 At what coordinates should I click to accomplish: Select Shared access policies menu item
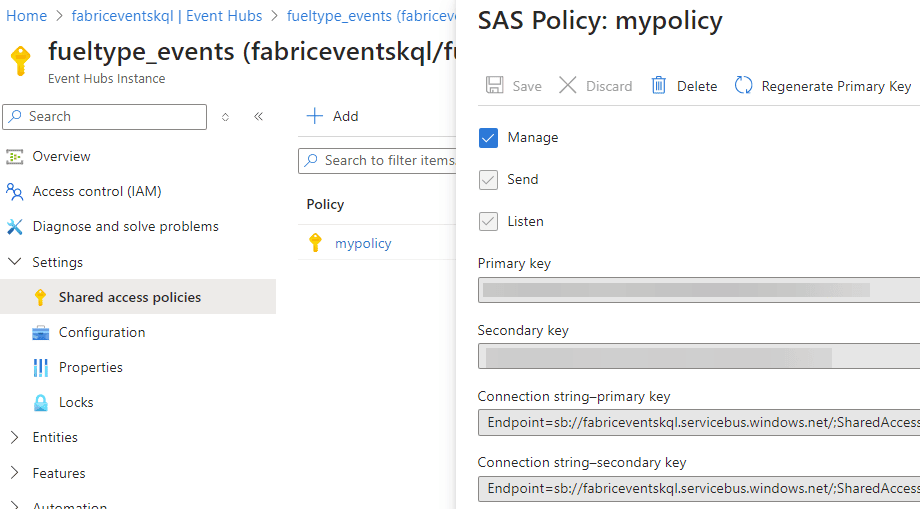[x=138, y=297]
